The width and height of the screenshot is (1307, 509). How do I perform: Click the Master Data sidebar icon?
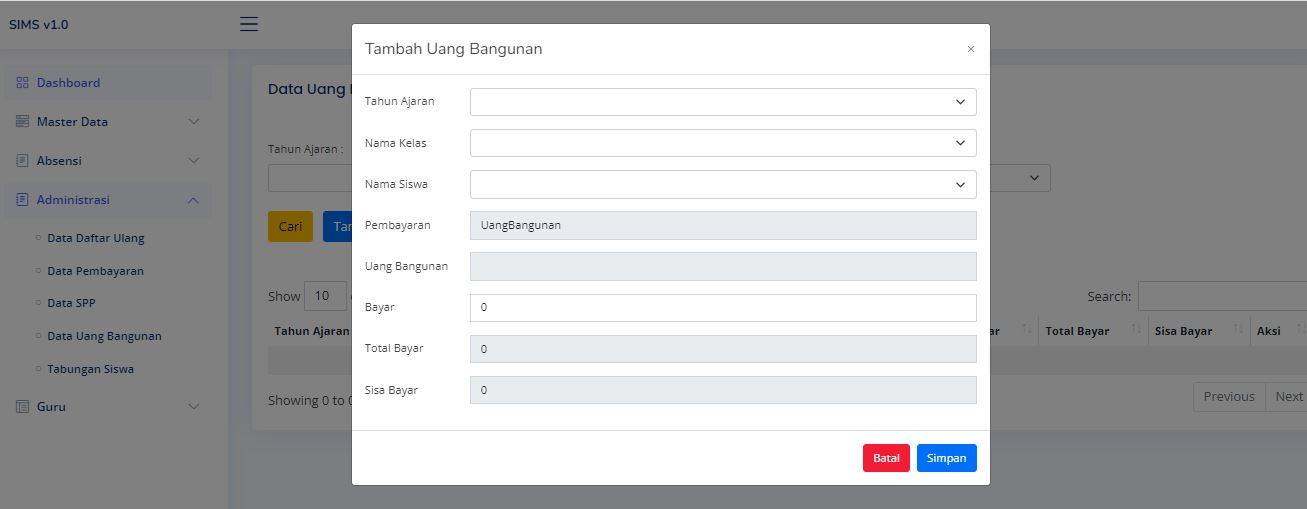coord(23,122)
